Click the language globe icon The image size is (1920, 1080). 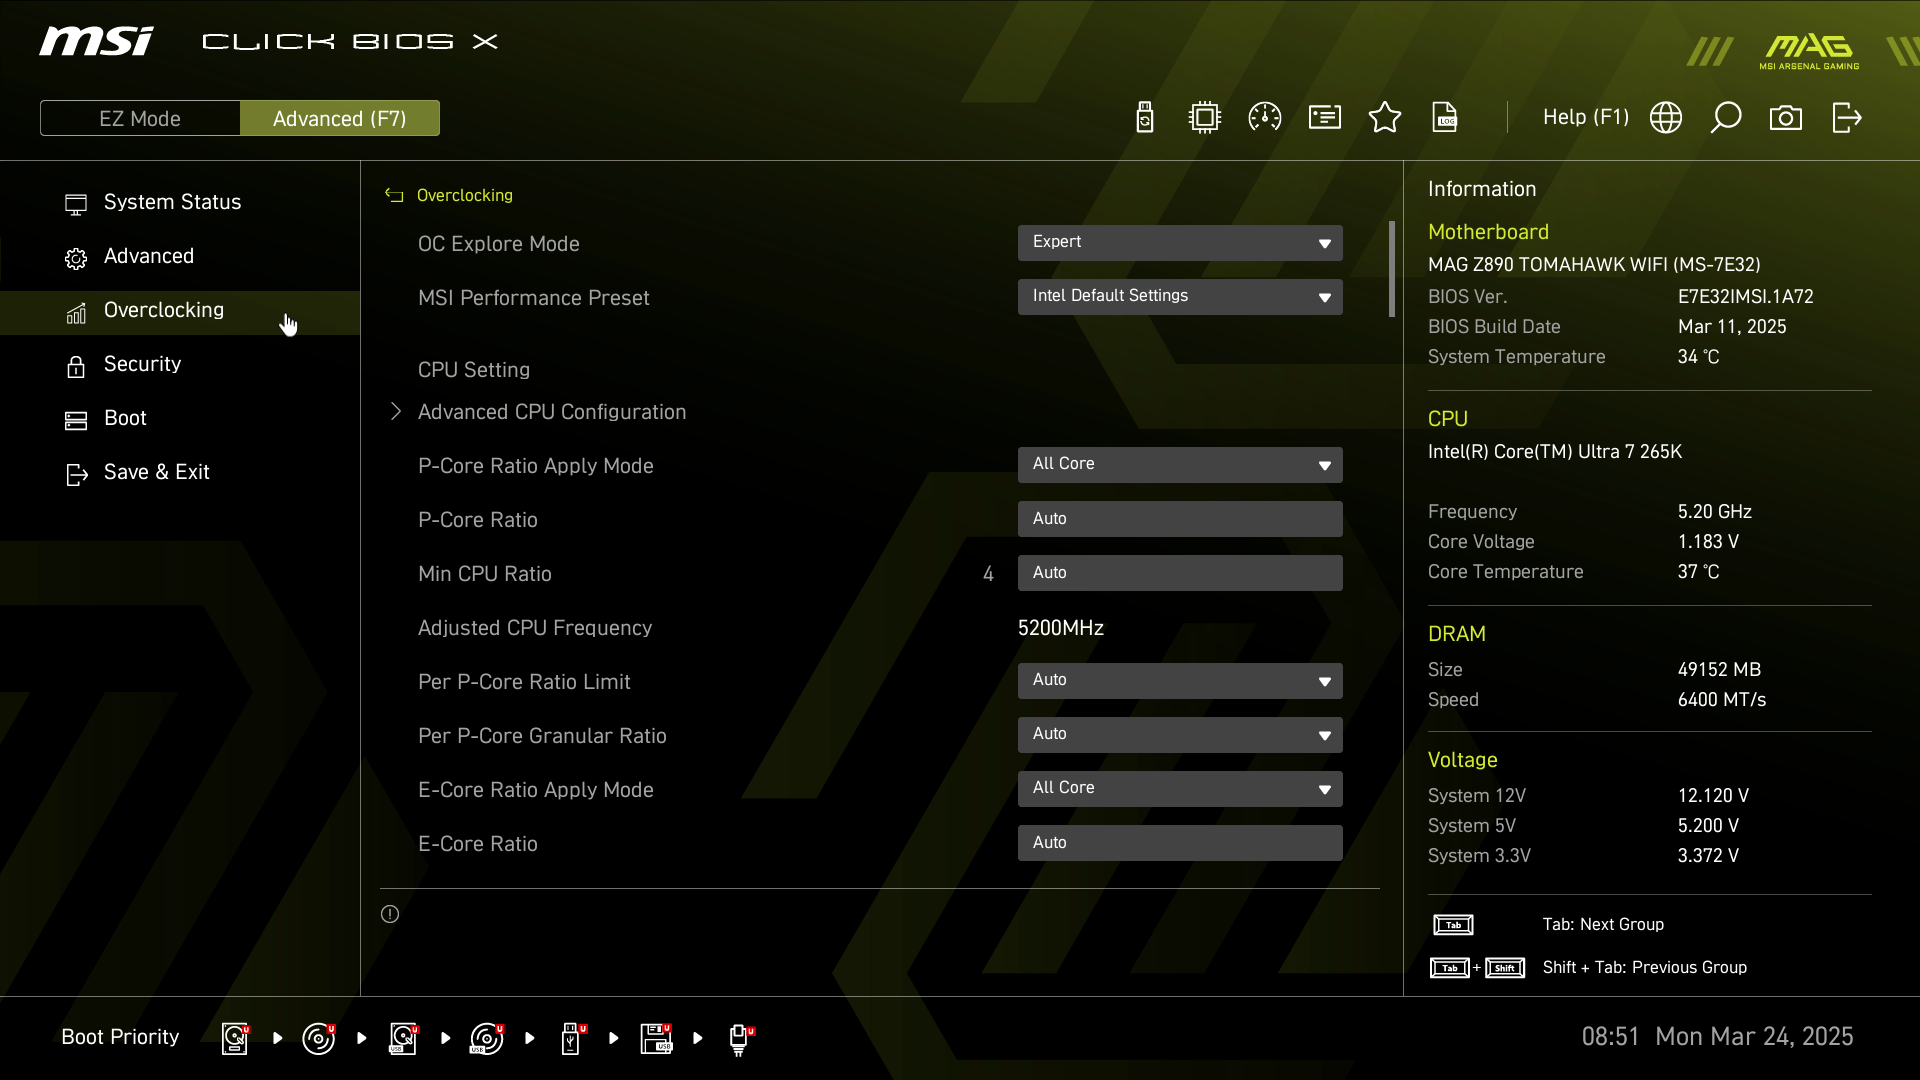click(x=1665, y=118)
